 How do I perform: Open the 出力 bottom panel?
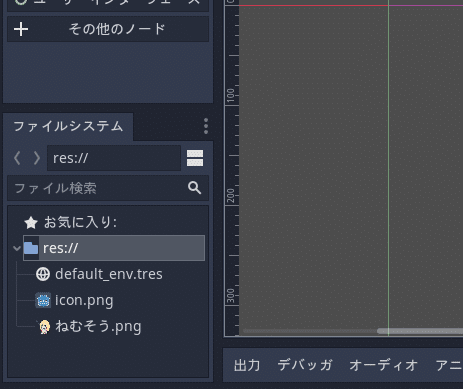pyautogui.click(x=247, y=366)
